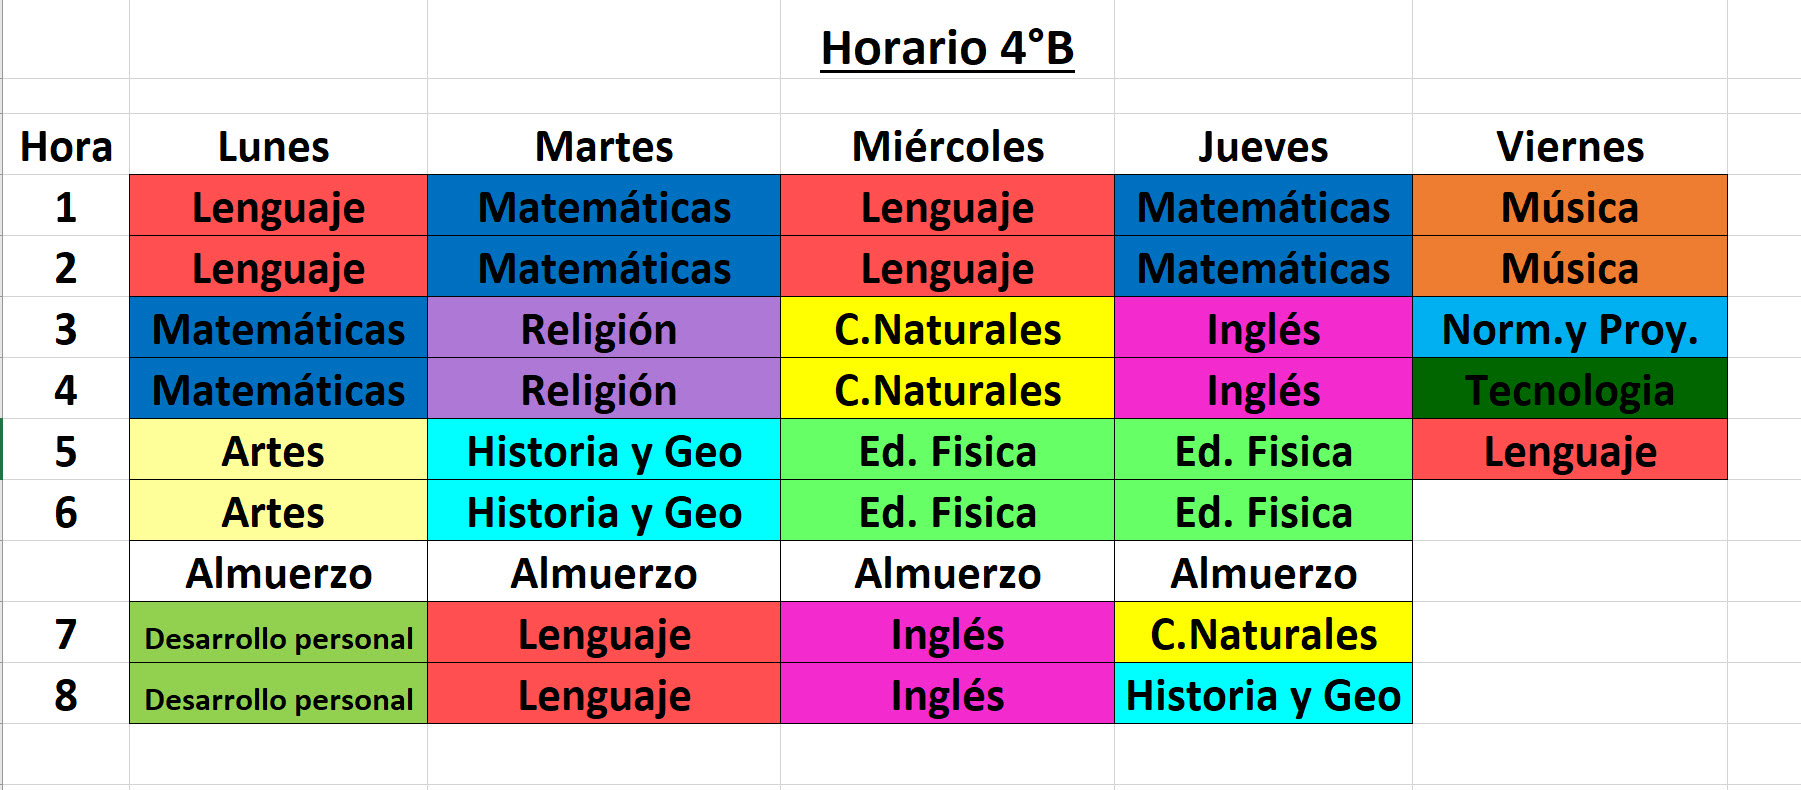Select the Hora header cell
Image resolution: width=1801 pixels, height=790 pixels.
[66, 147]
